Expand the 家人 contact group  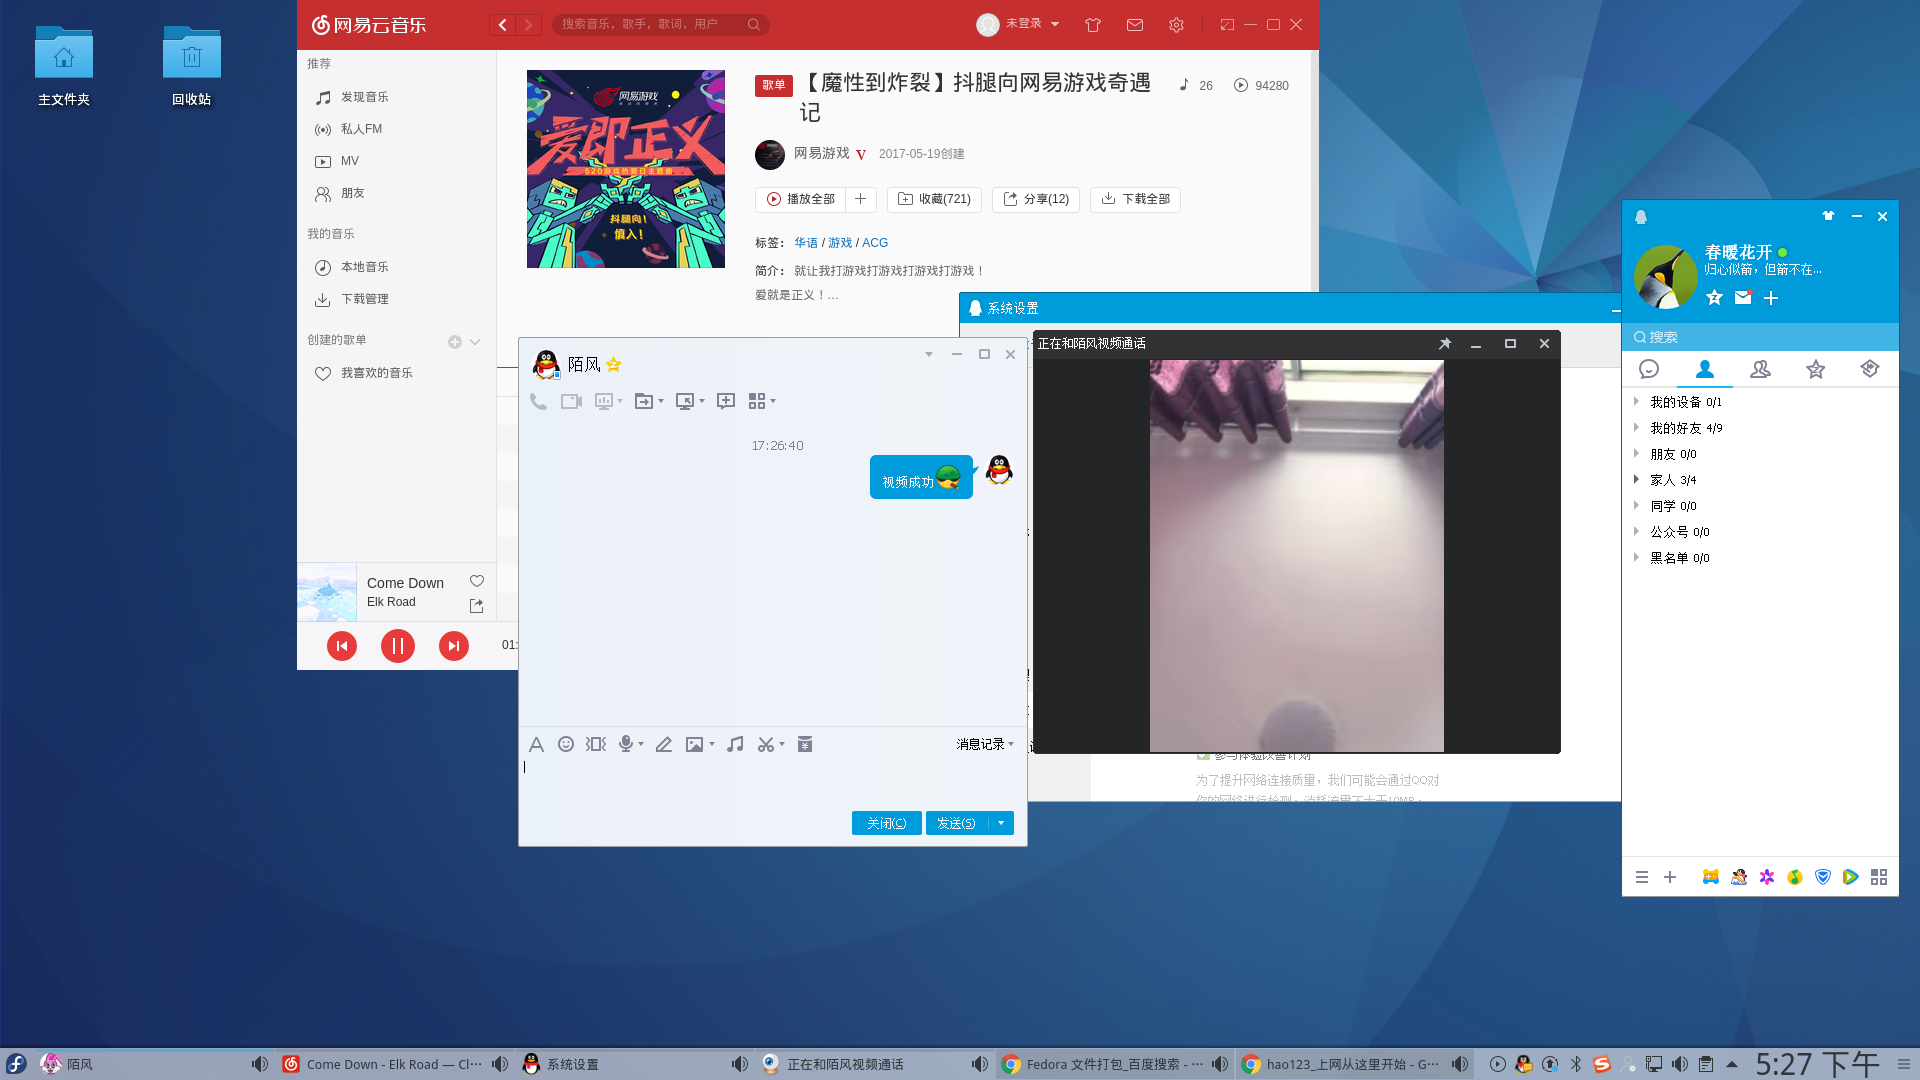click(x=1664, y=480)
